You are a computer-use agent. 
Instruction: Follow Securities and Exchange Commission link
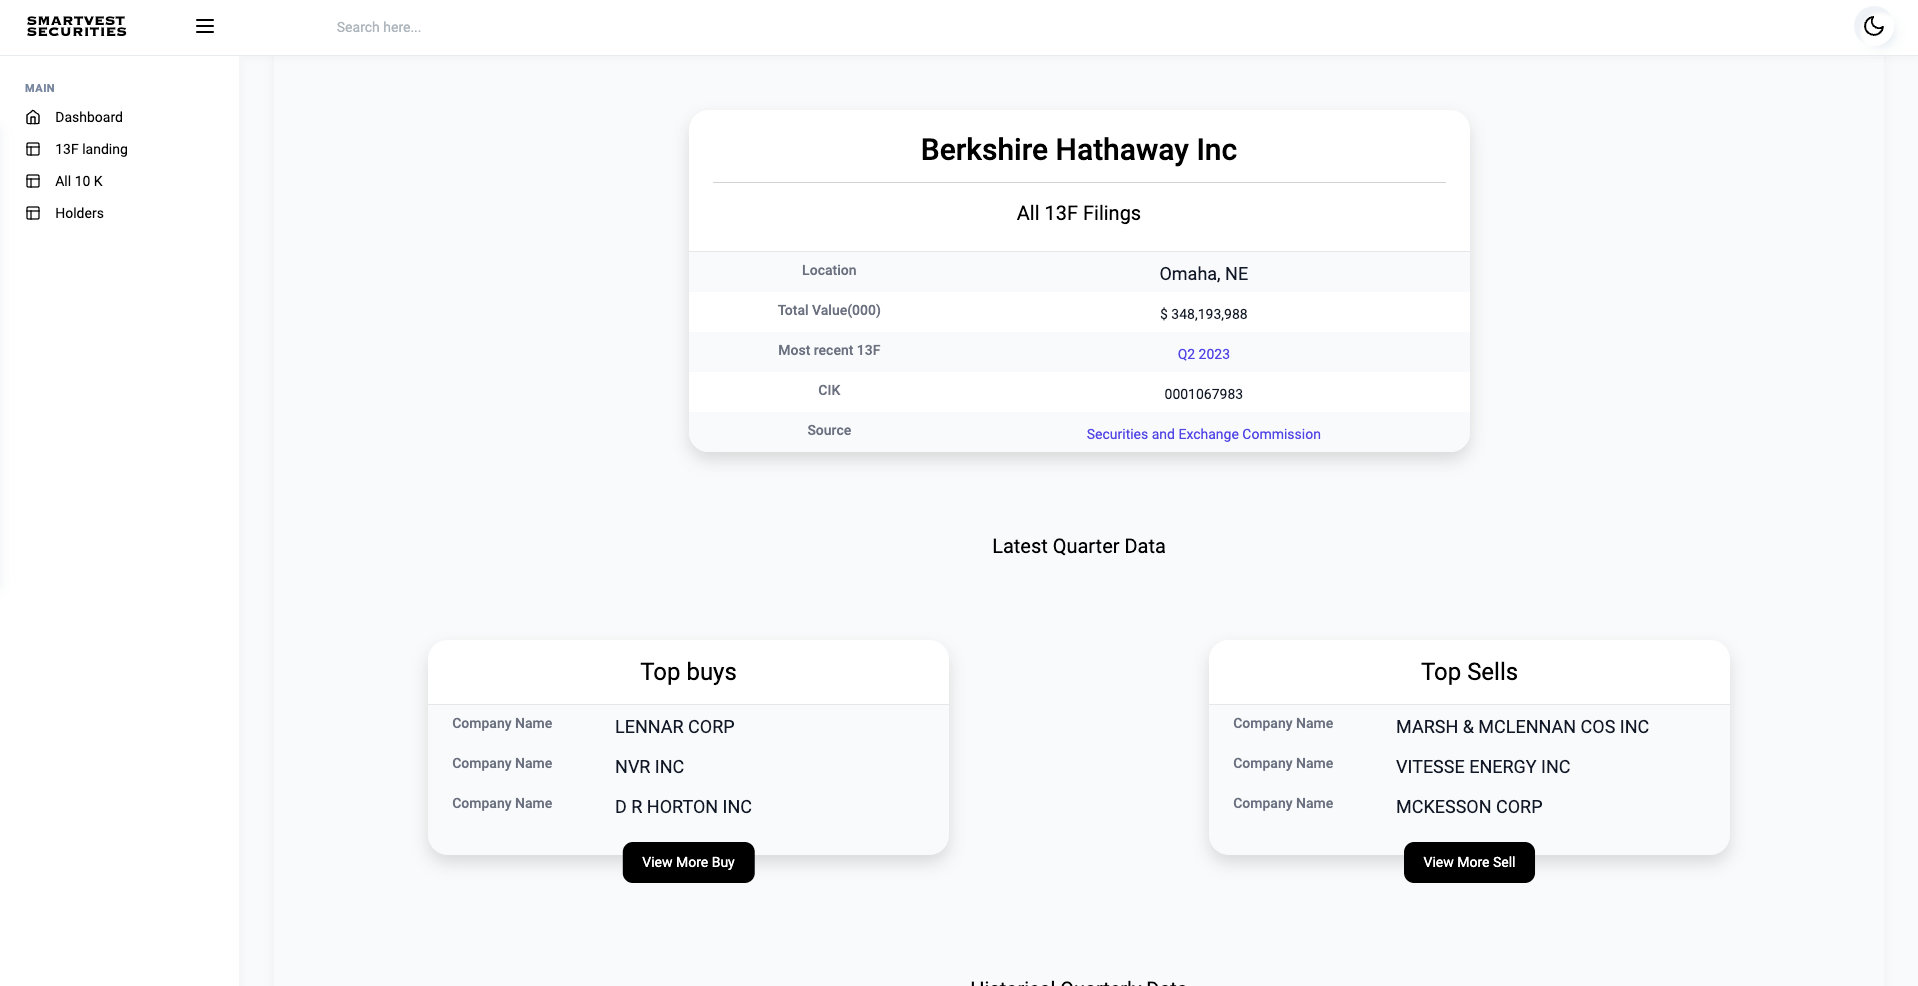1203,434
